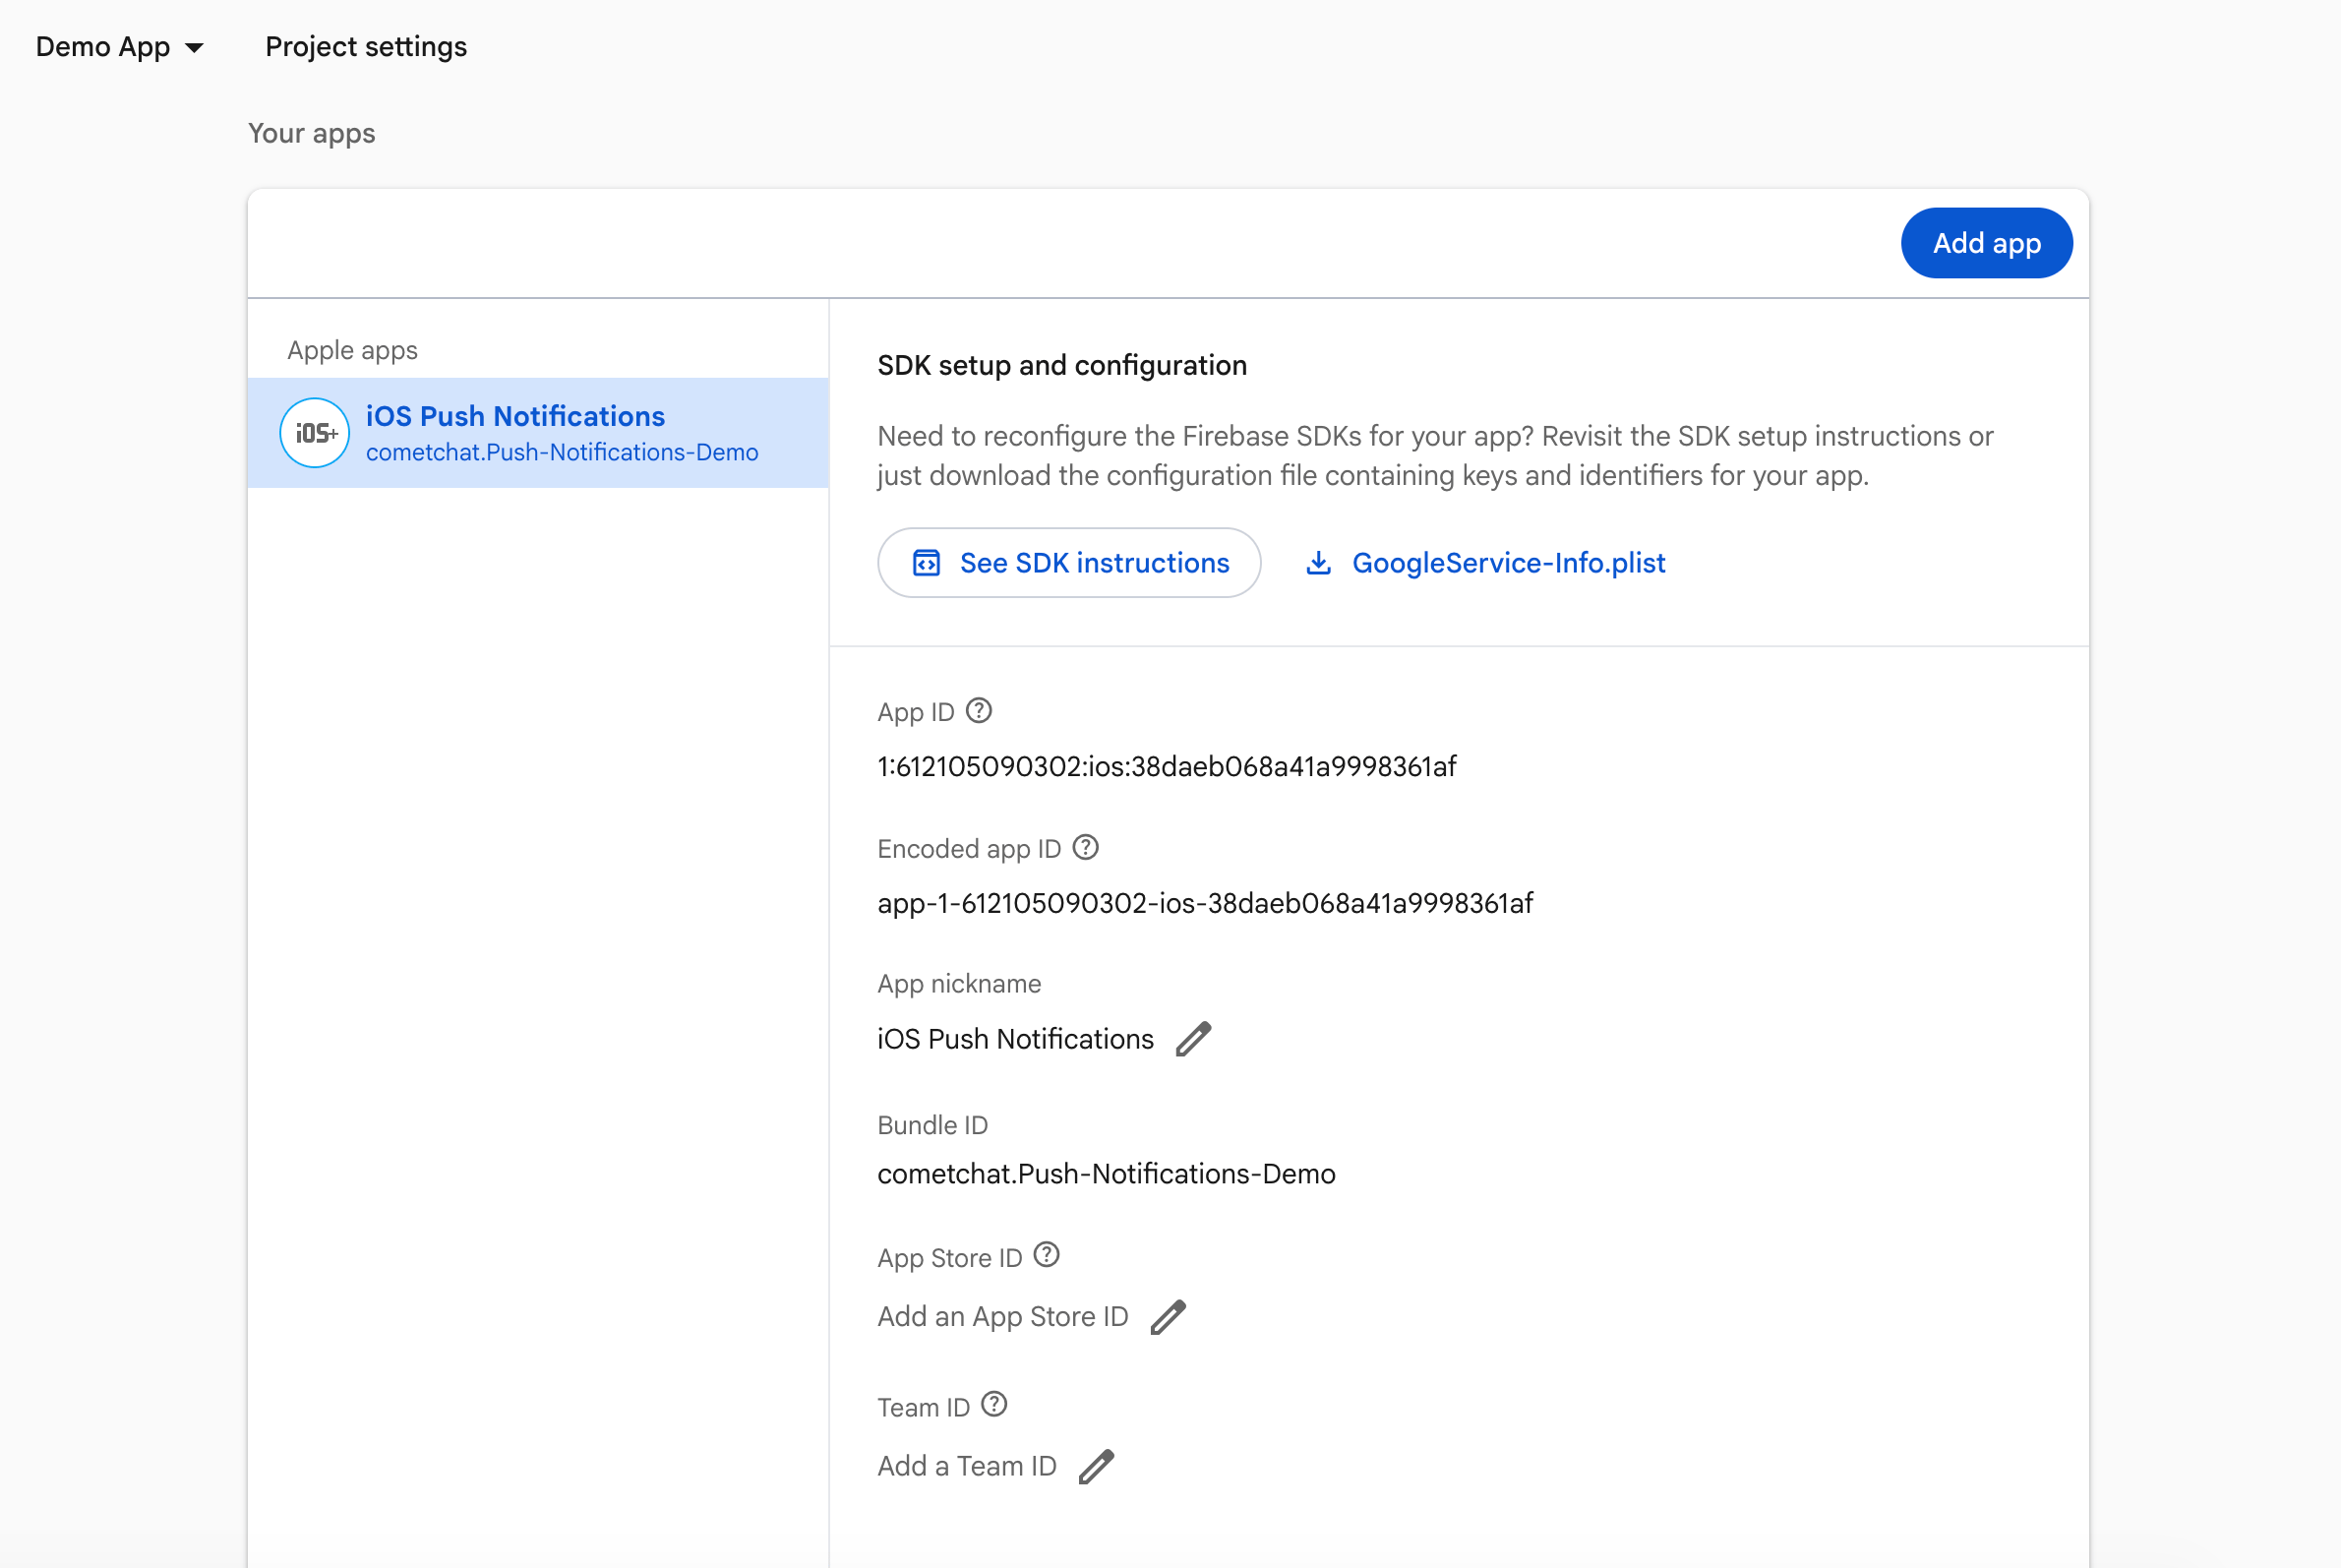This screenshot has width=2341, height=1568.
Task: Click the Project settings heading
Action: click(x=366, y=47)
